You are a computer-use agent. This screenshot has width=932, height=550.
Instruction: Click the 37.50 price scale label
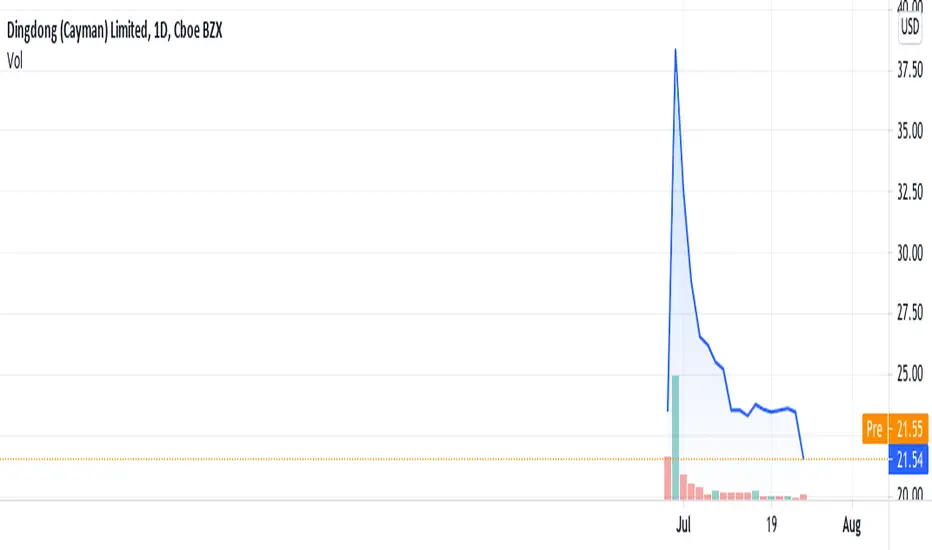click(910, 70)
